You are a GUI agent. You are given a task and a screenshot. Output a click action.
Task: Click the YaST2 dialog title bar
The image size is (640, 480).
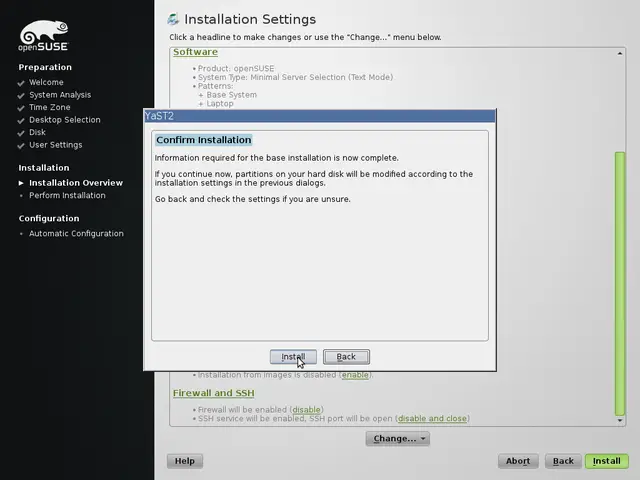coord(320,116)
